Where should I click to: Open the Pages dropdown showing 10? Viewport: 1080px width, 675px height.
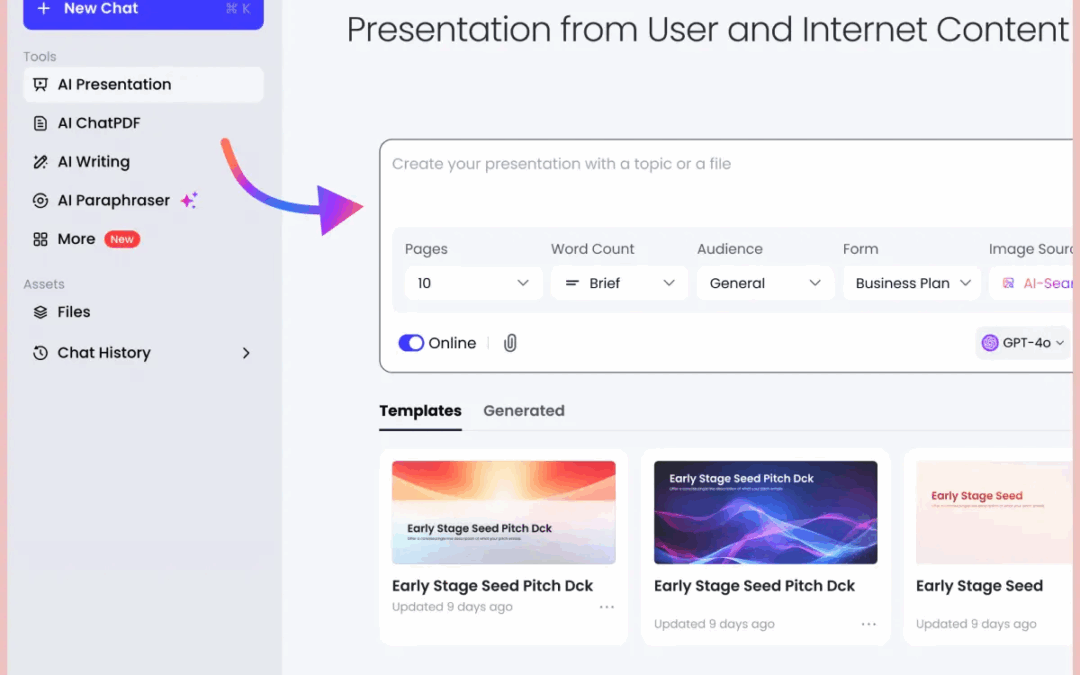click(473, 283)
